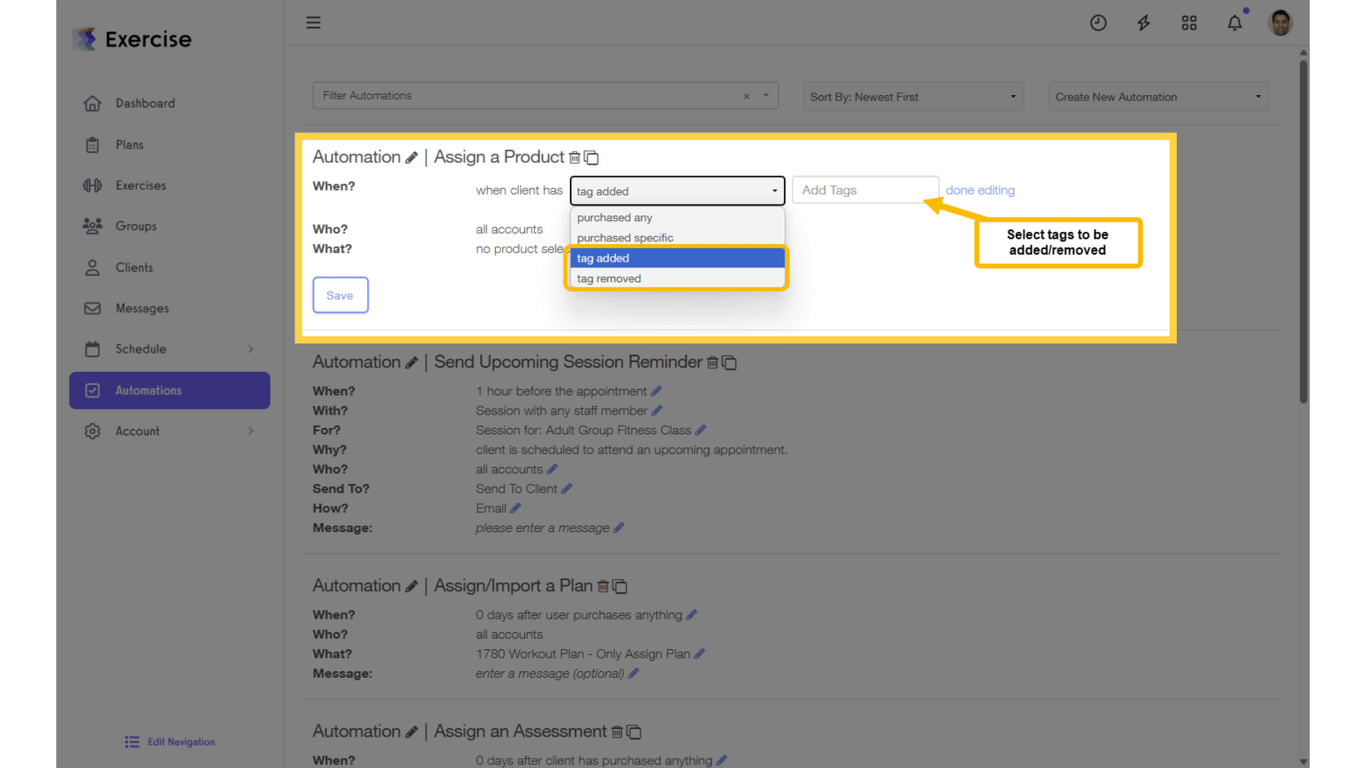1366x768 pixels.
Task: Edit the 1780 Workout Plan selection pencil
Action: click(699, 653)
